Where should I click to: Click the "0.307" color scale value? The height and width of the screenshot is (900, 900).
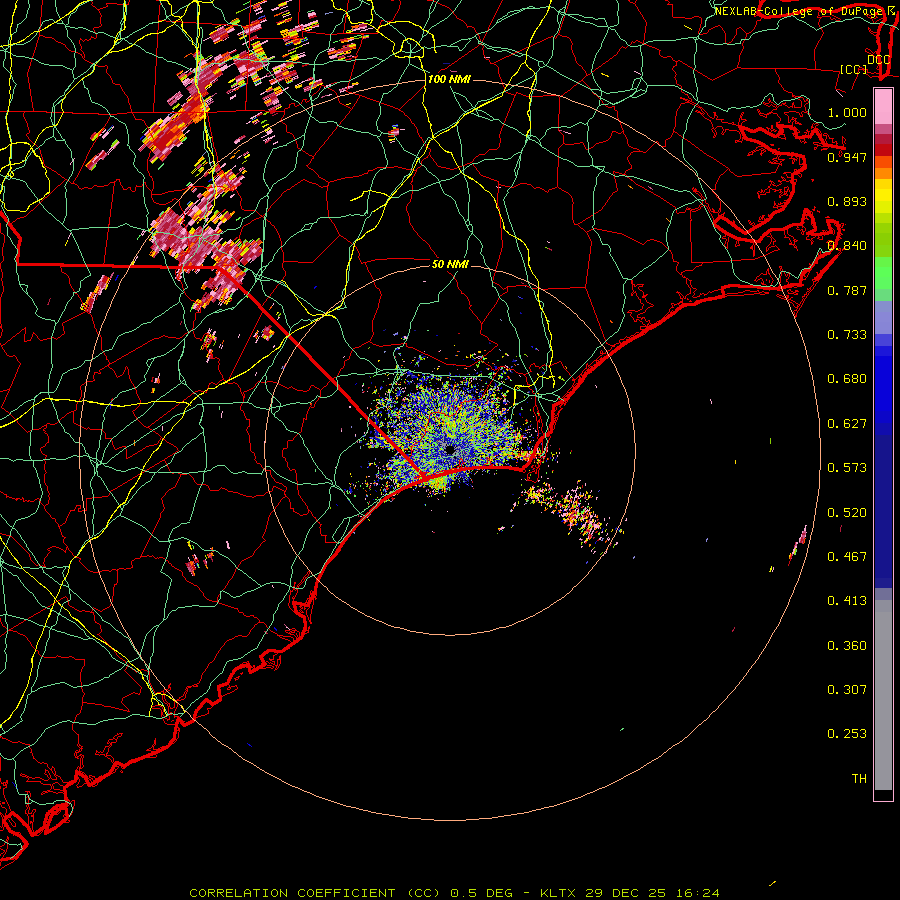847,690
